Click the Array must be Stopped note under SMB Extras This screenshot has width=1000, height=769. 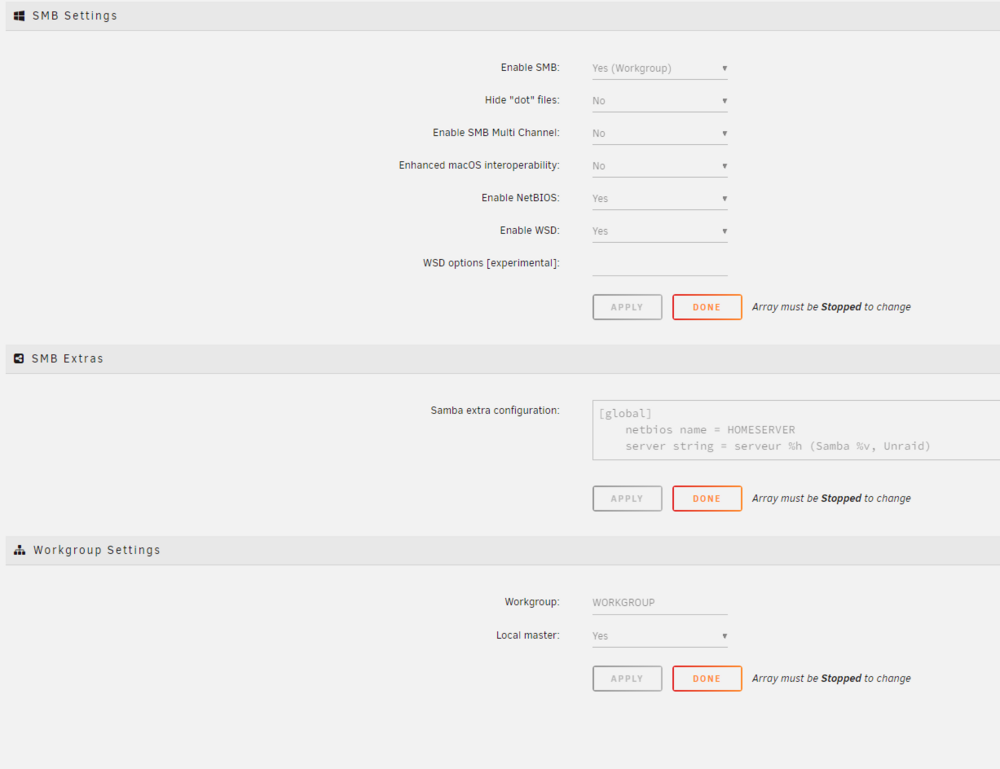(x=831, y=498)
